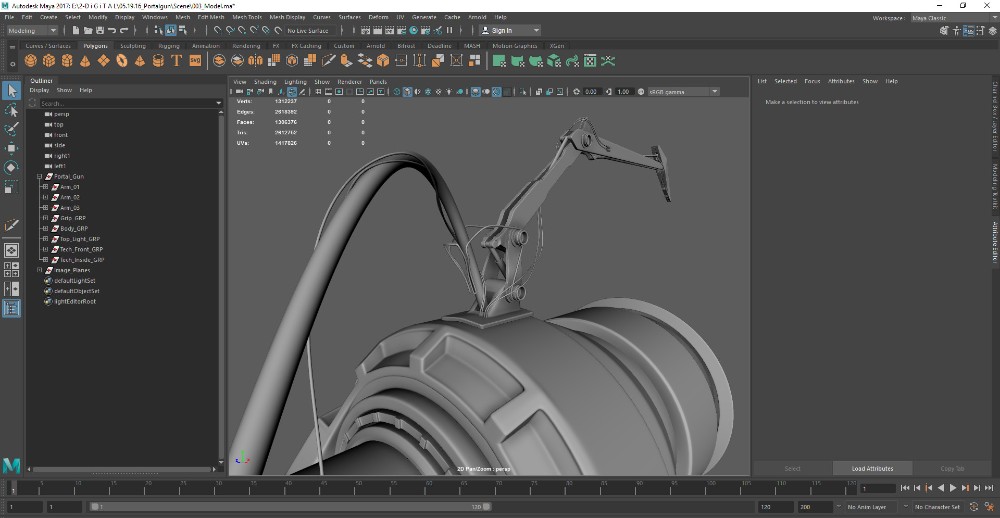Expand the Body_GRP group
Image resolution: width=1000 pixels, height=518 pixels.
(45, 228)
